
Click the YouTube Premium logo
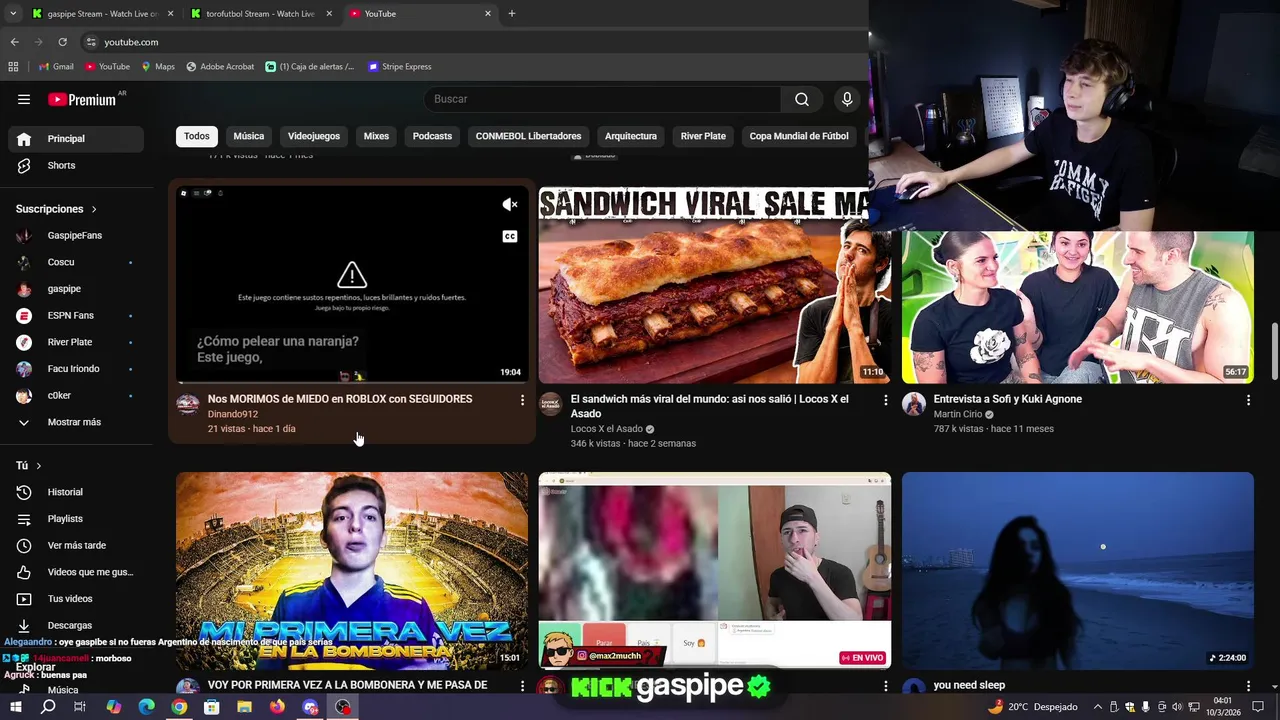(x=82, y=99)
